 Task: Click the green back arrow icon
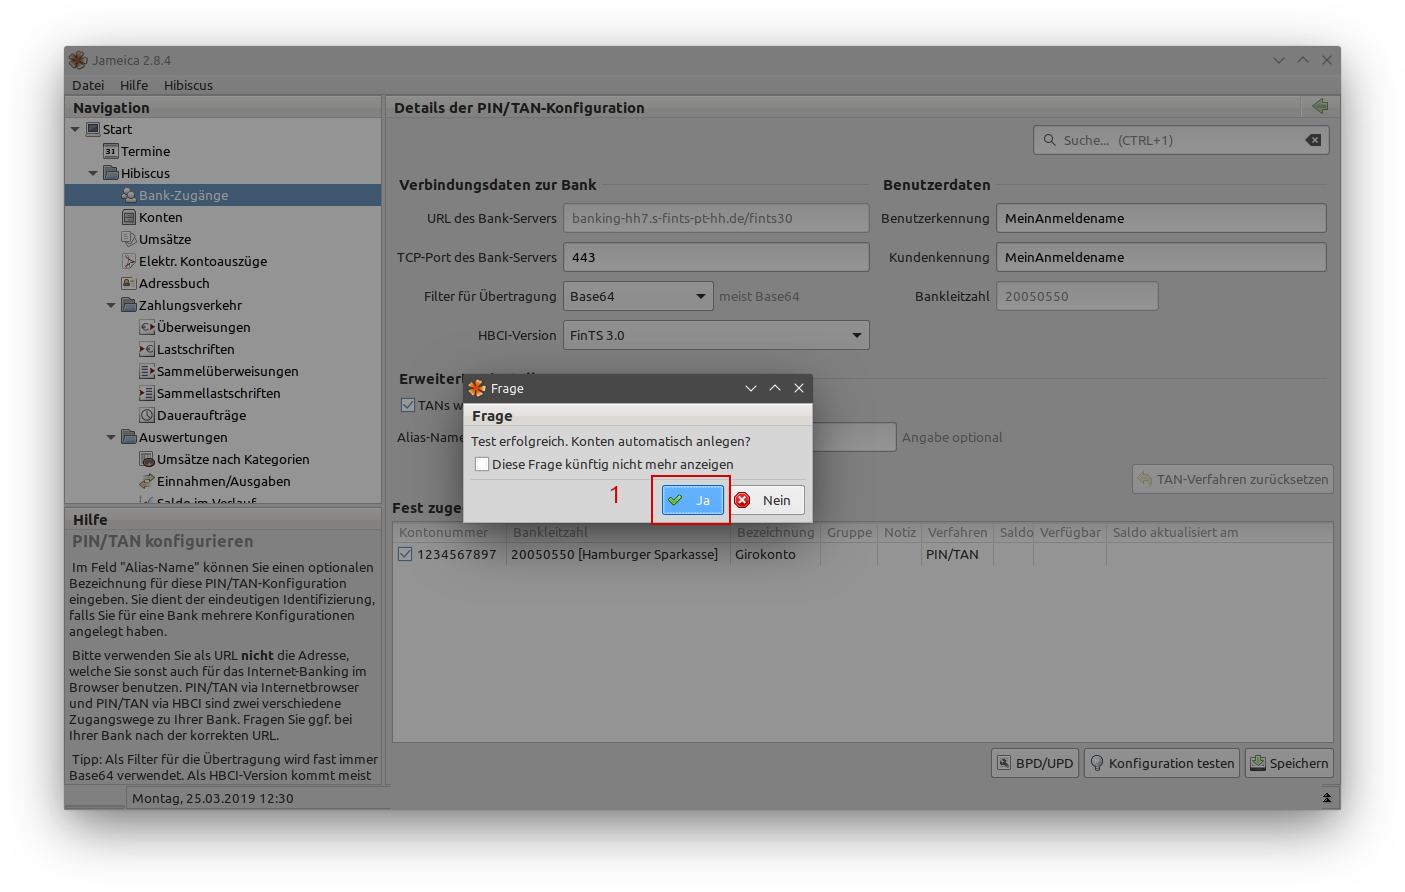point(1320,106)
